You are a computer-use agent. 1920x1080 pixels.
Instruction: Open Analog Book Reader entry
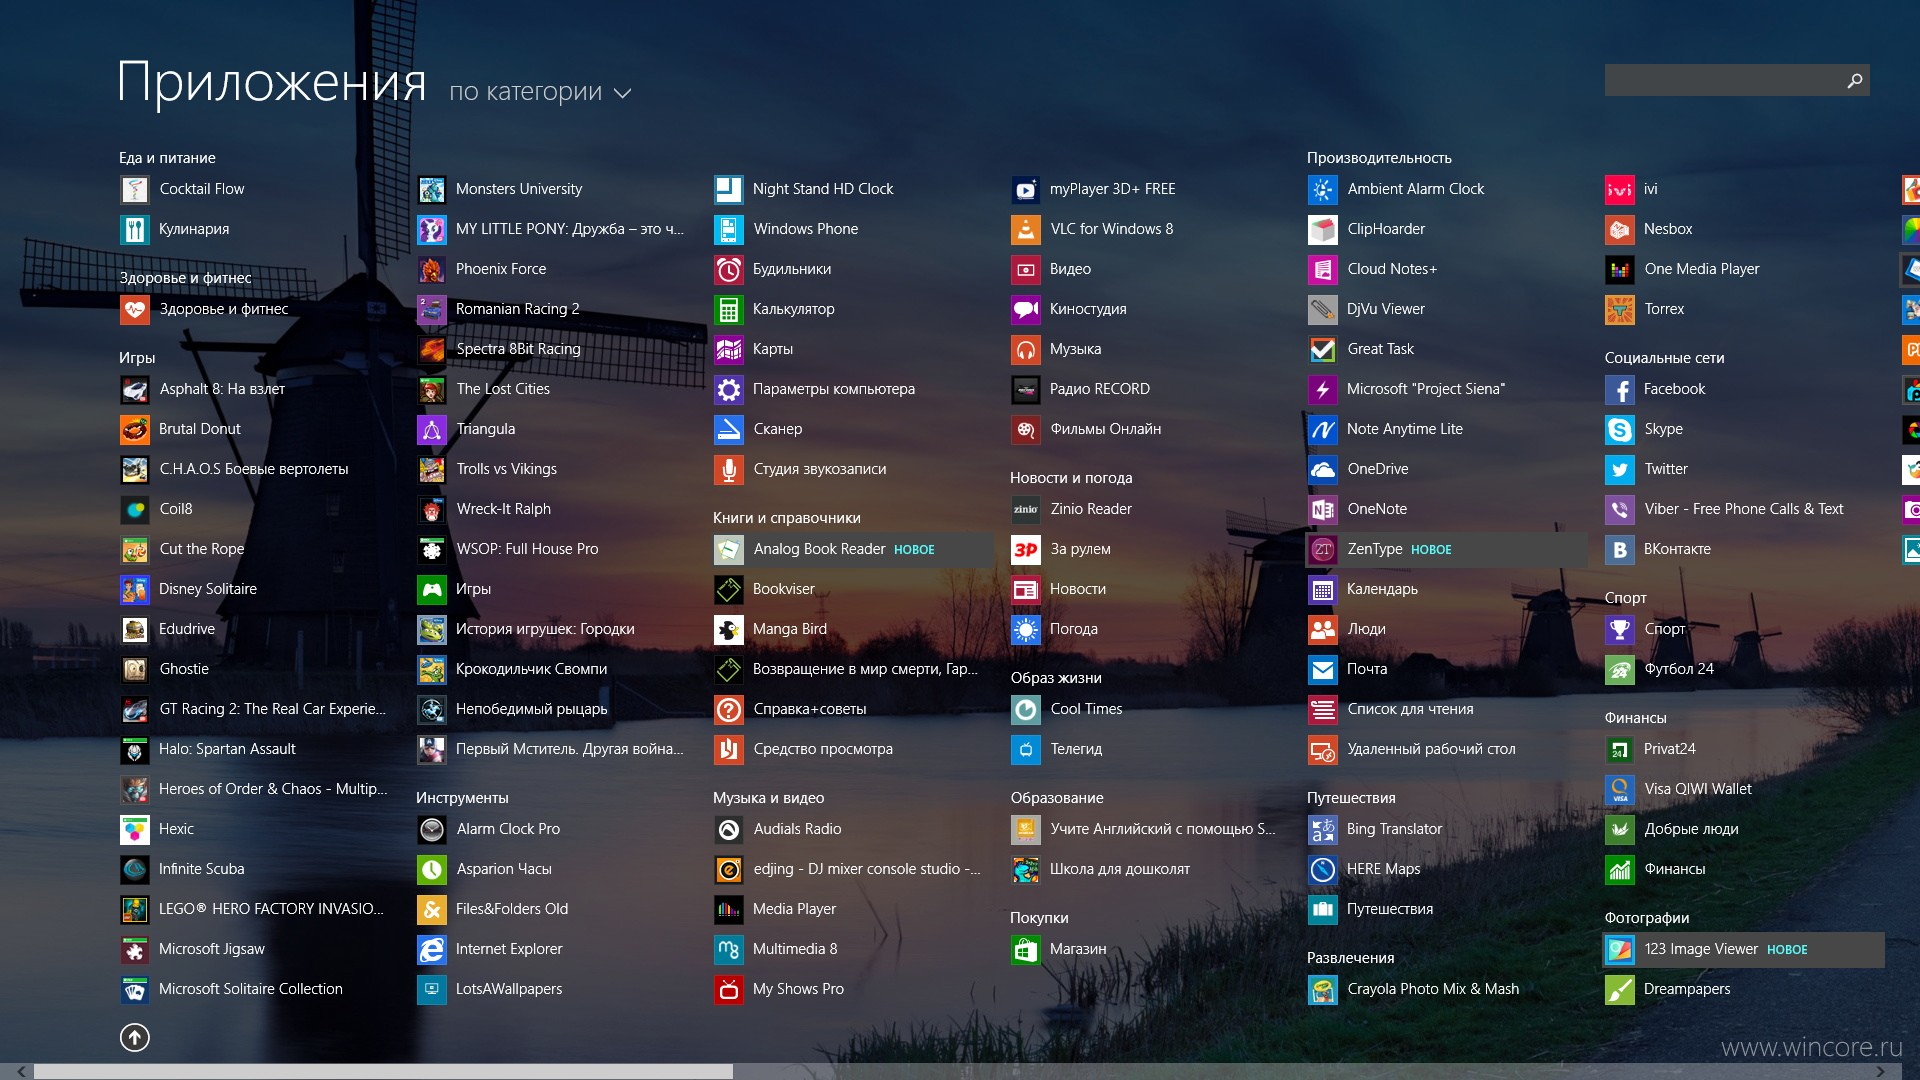853,549
